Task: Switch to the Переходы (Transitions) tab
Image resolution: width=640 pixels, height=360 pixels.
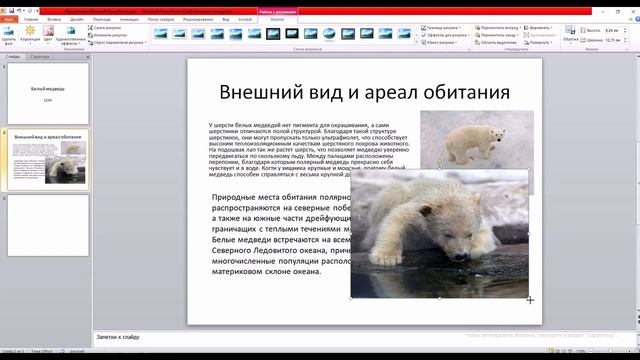Action: [x=102, y=19]
